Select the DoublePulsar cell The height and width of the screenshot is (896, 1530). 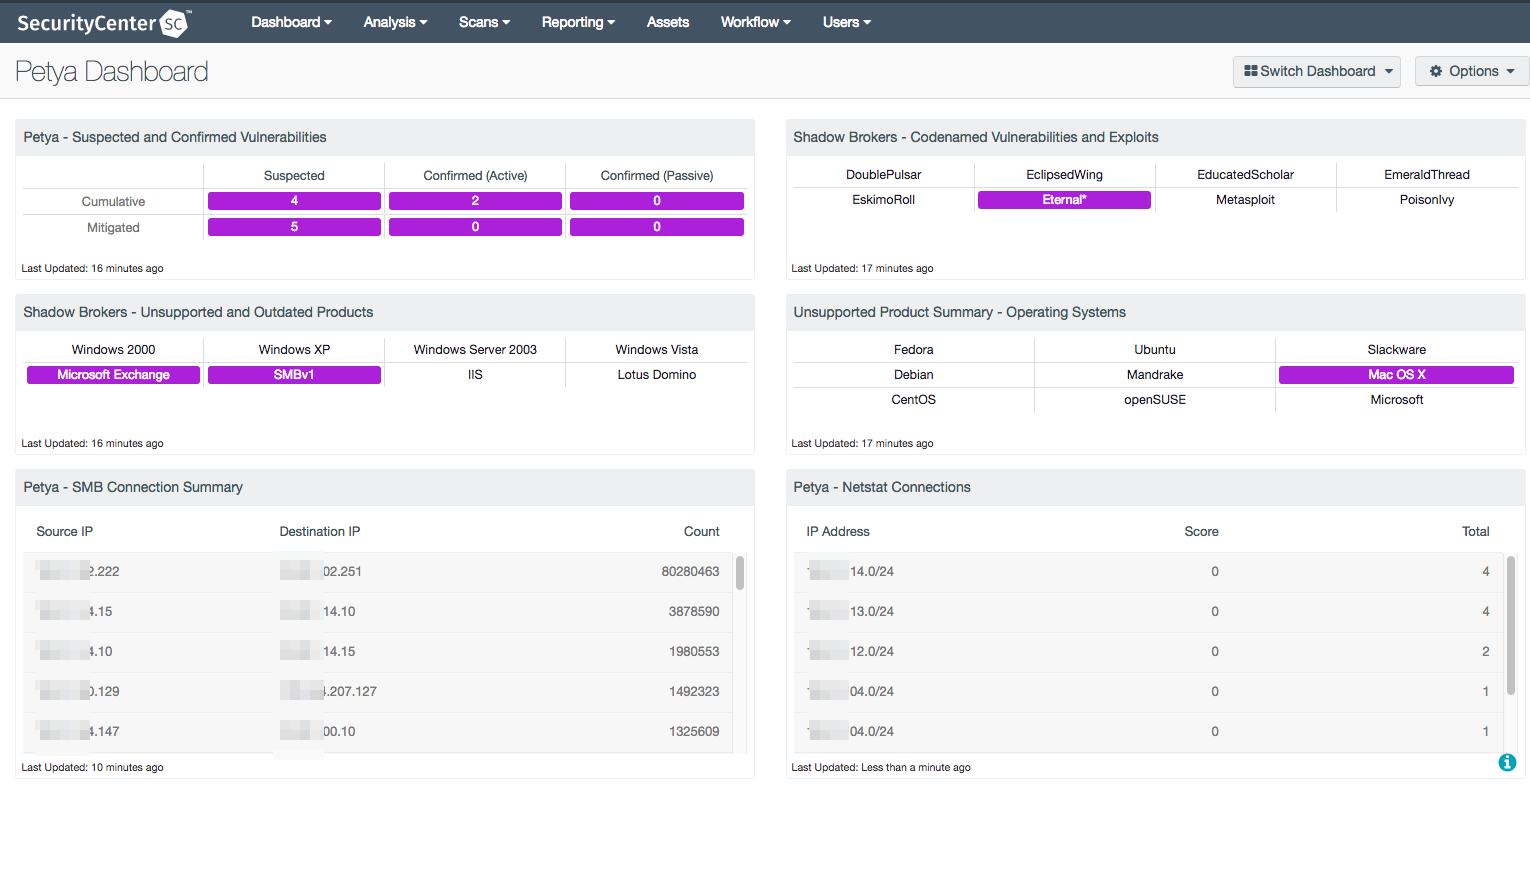tap(883, 175)
